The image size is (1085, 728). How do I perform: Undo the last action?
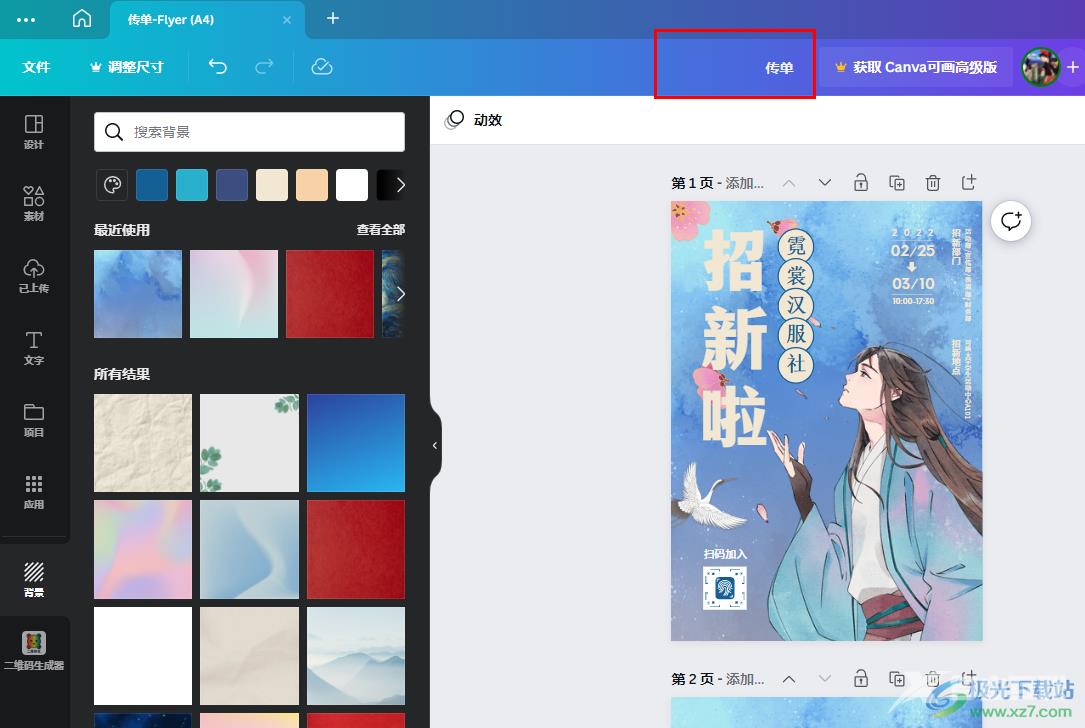[x=218, y=66]
